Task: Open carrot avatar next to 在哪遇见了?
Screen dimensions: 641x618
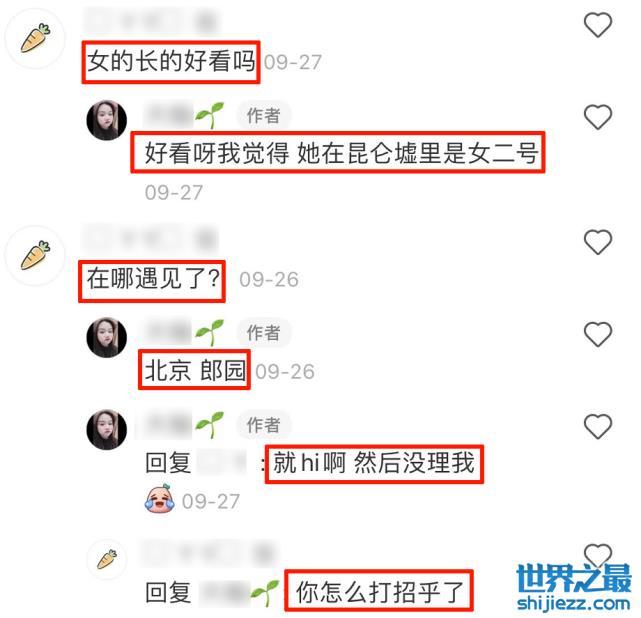Action: [x=35, y=255]
